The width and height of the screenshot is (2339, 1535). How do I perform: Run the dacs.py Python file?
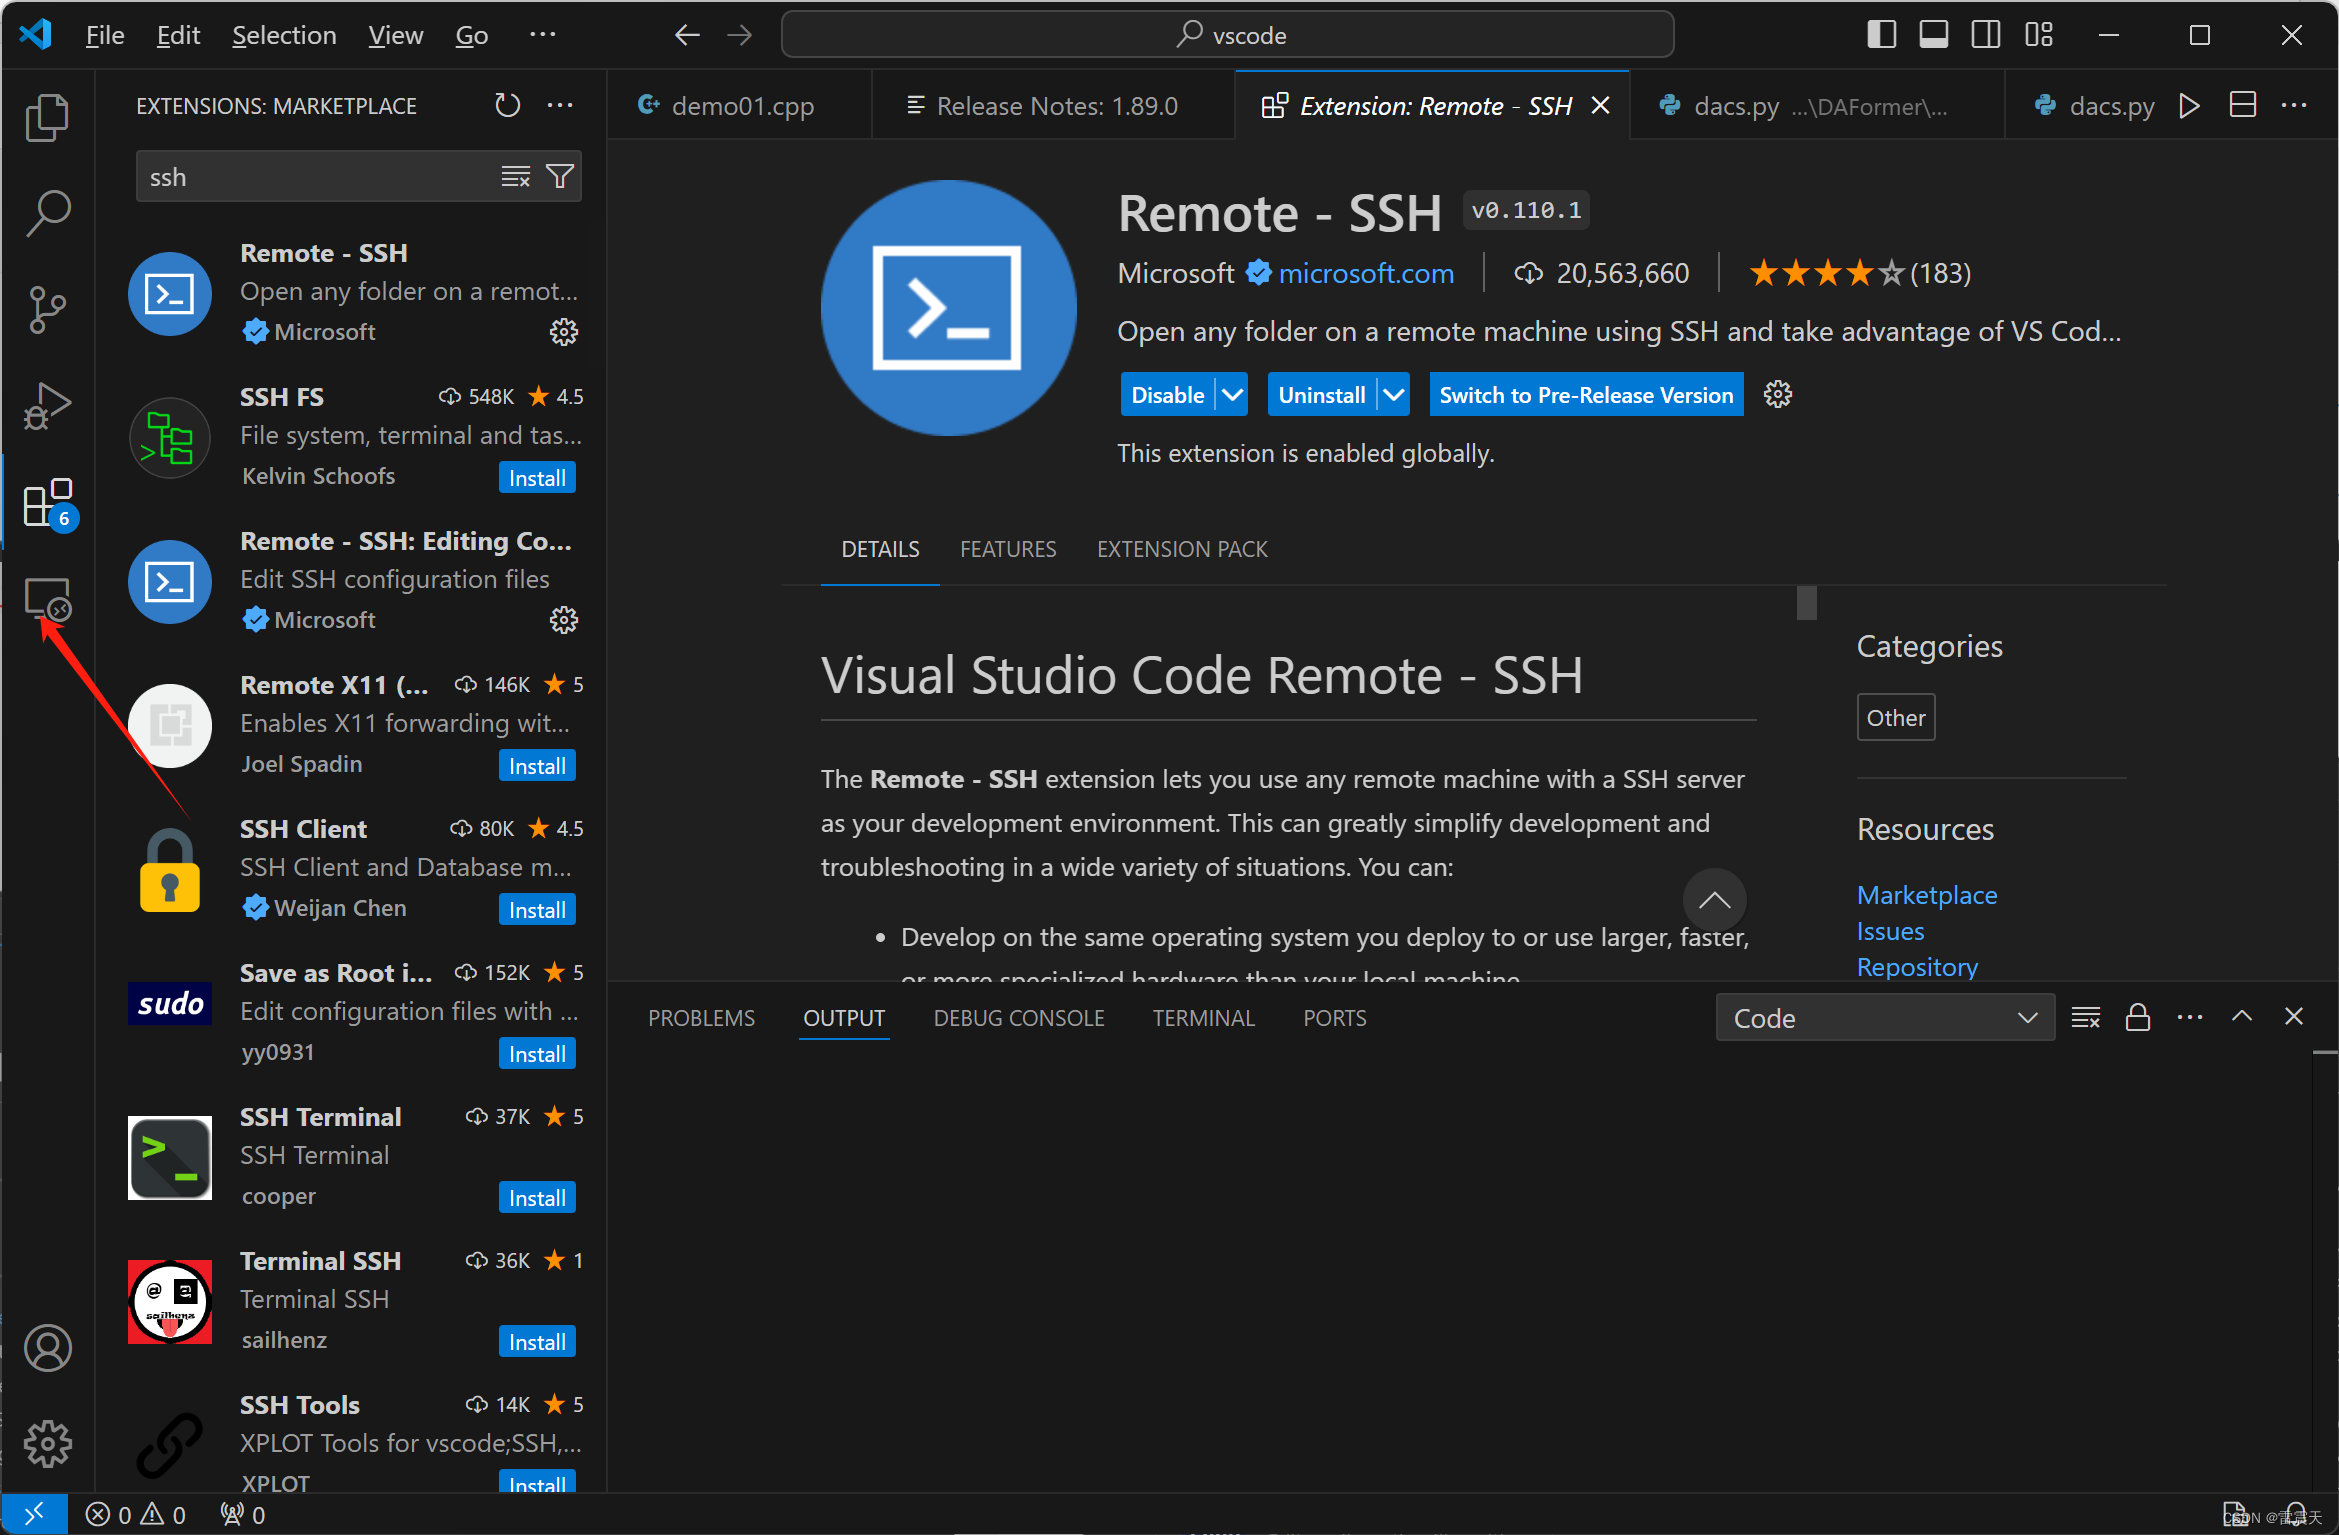pyautogui.click(x=2190, y=105)
